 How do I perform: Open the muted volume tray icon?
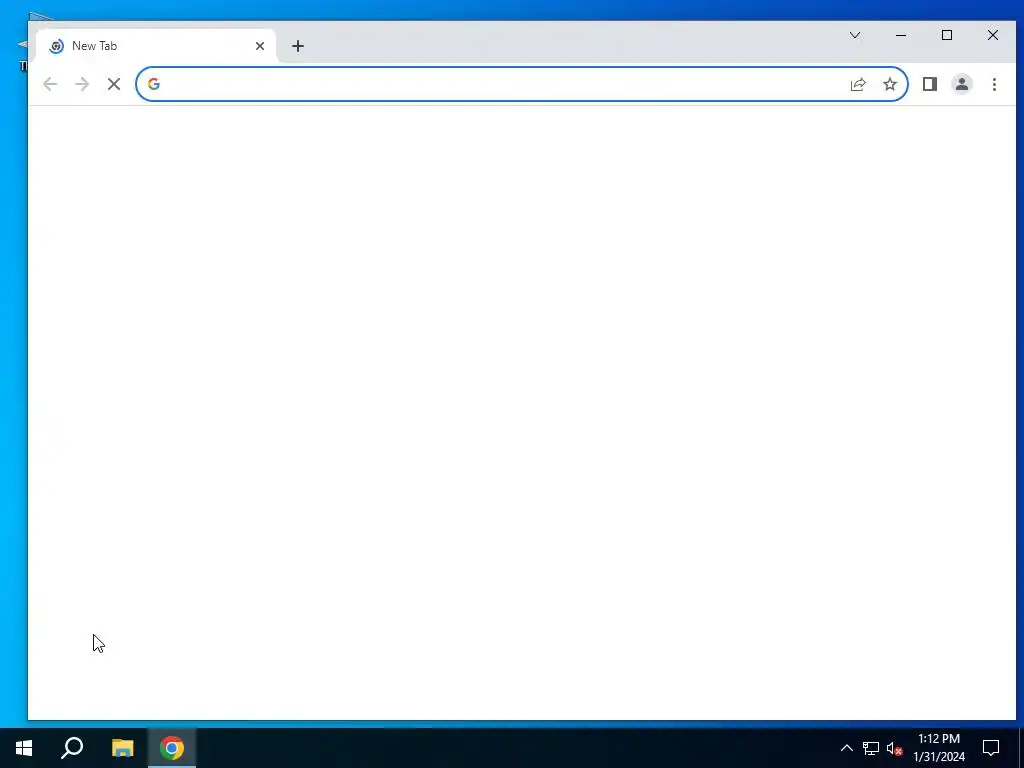(894, 748)
